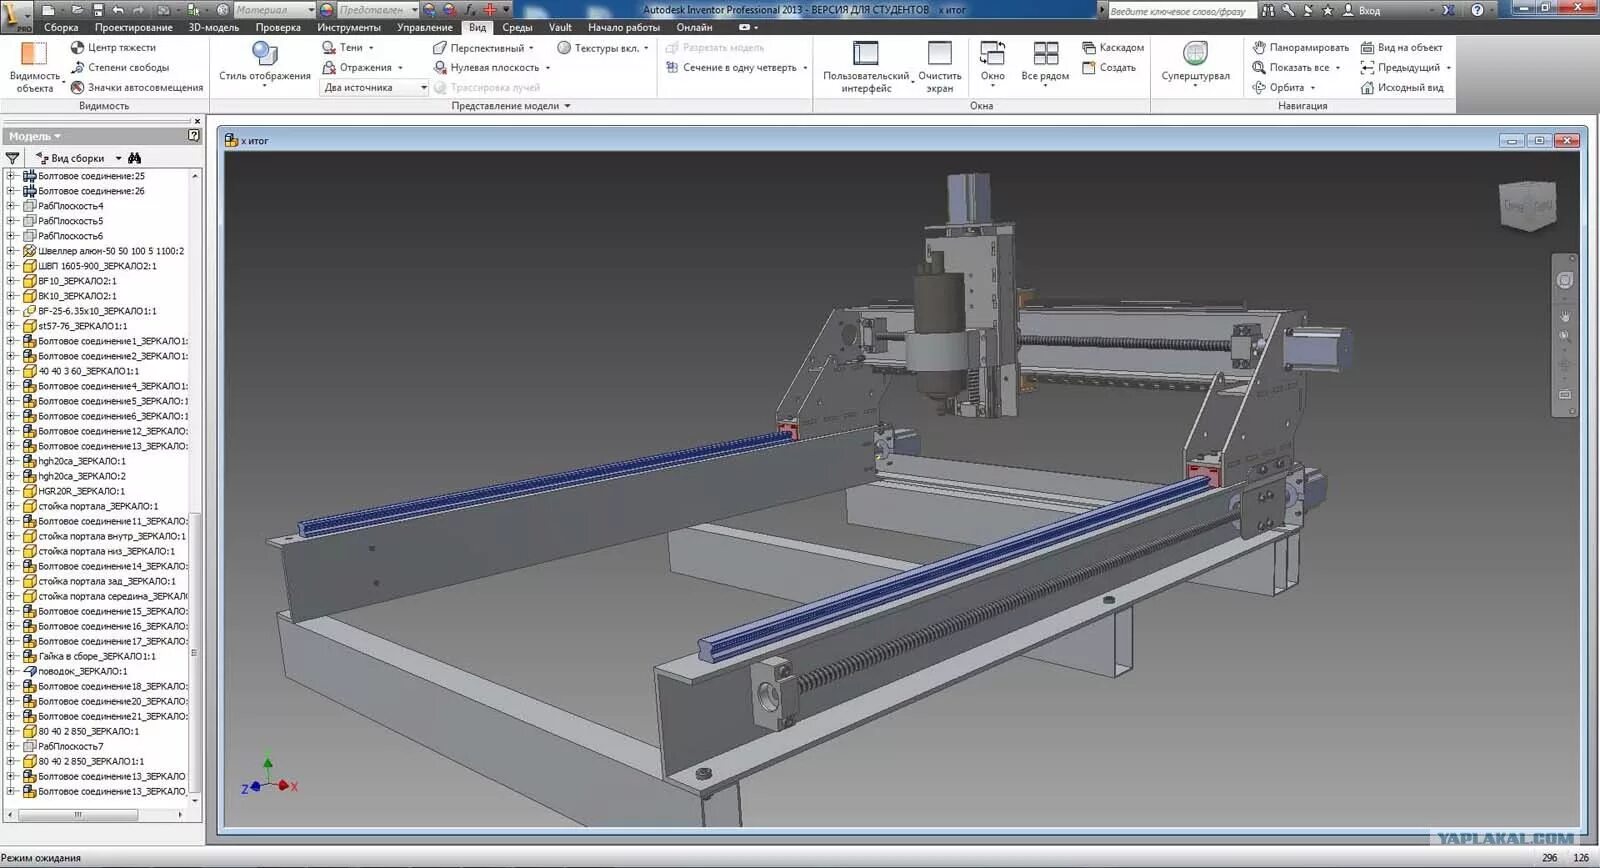Screen dimensions: 1600x868
Task: Toggle the iMate glyphs (Значки автосовмещения)
Action: pyautogui.click(x=137, y=87)
